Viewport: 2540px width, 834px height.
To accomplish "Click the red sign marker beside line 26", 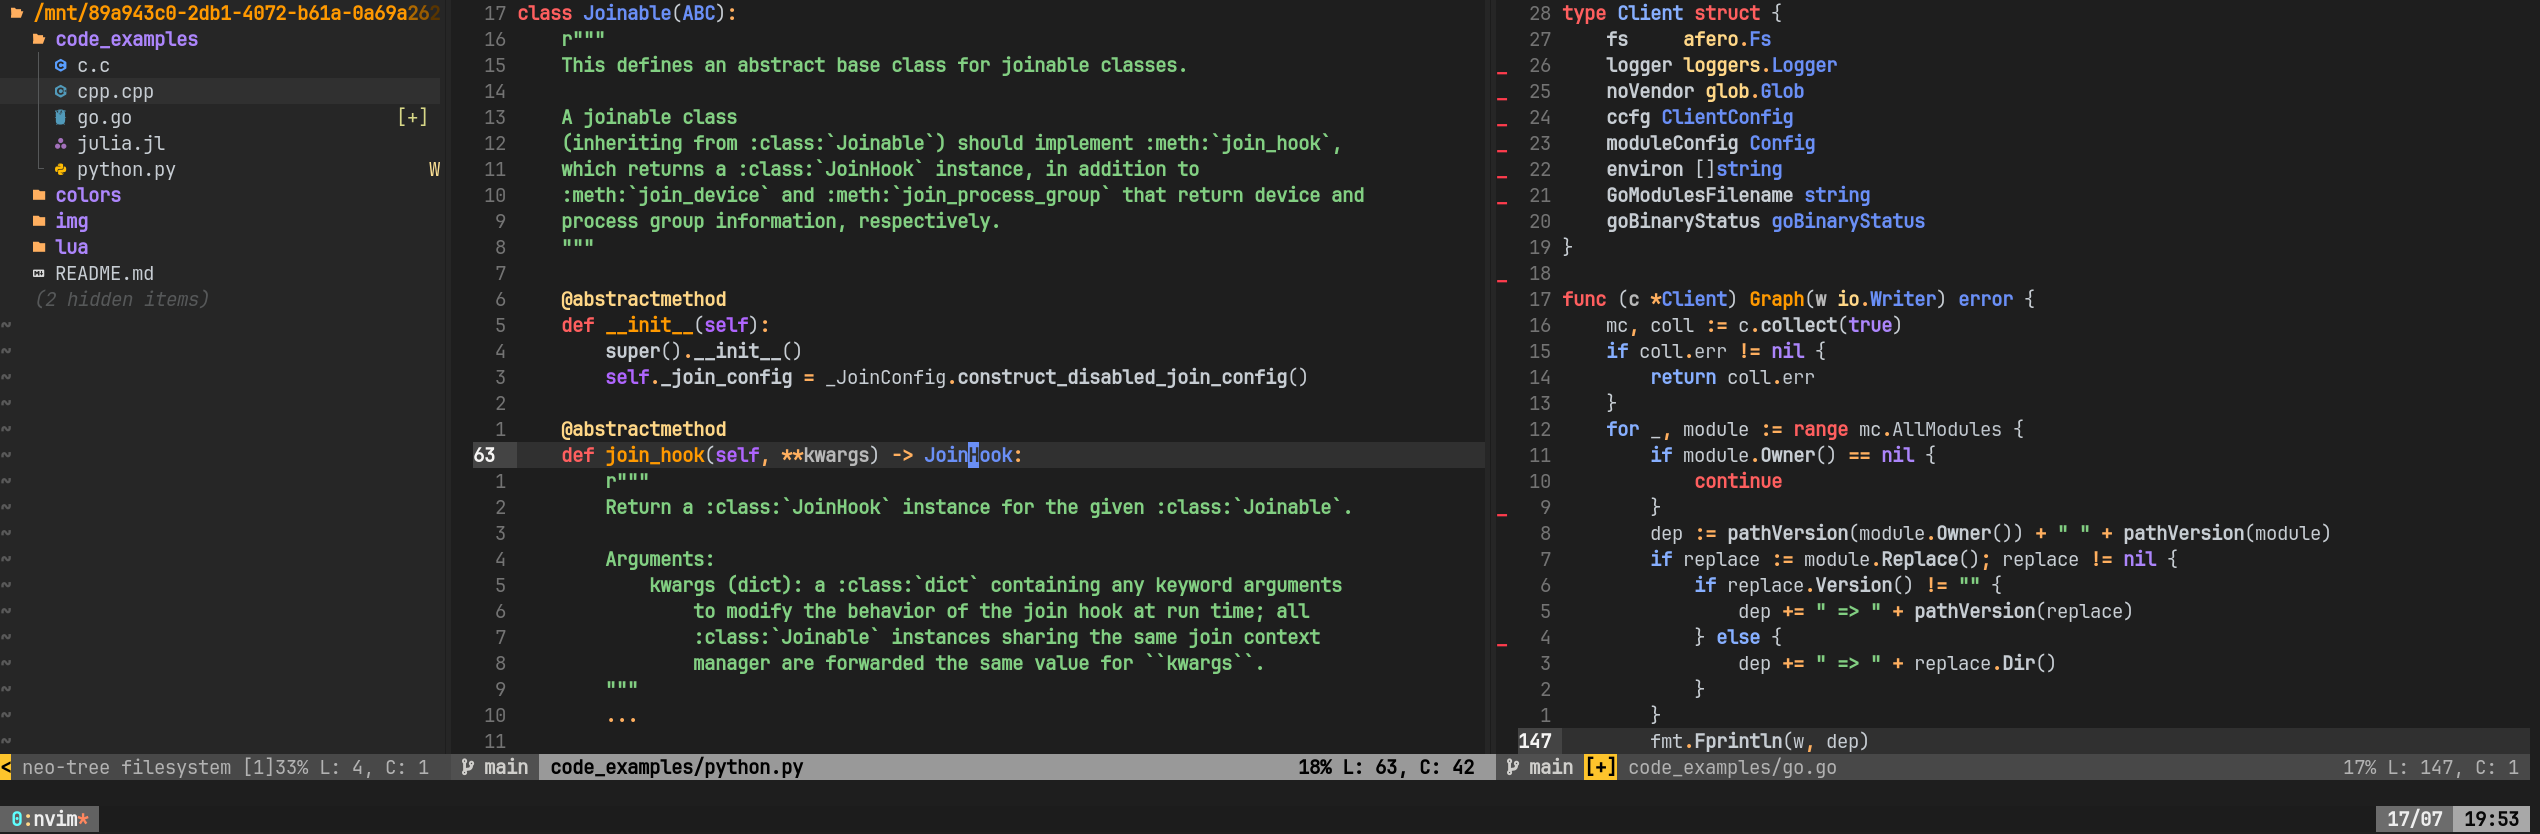I will pyautogui.click(x=1502, y=73).
